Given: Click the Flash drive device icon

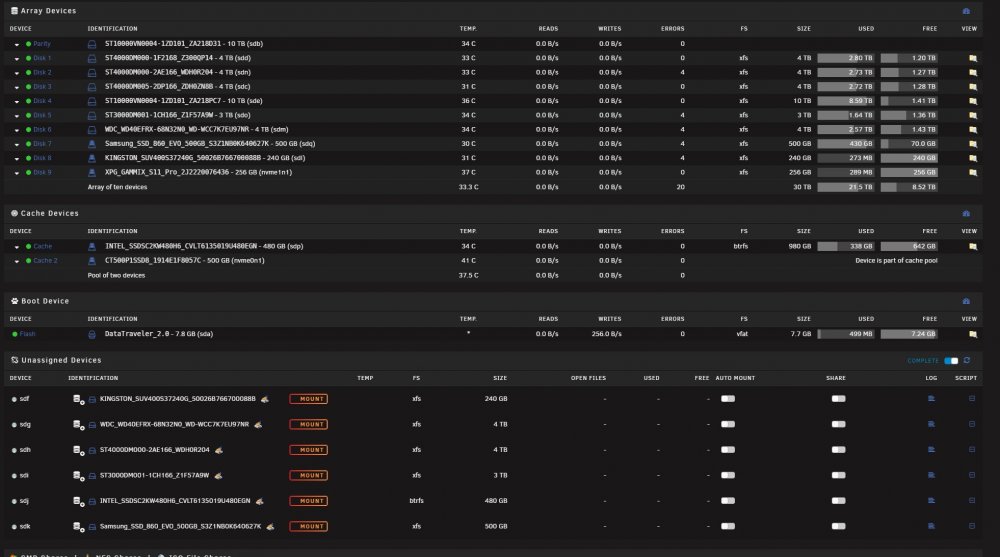Looking at the screenshot, I should pyautogui.click(x=92, y=334).
